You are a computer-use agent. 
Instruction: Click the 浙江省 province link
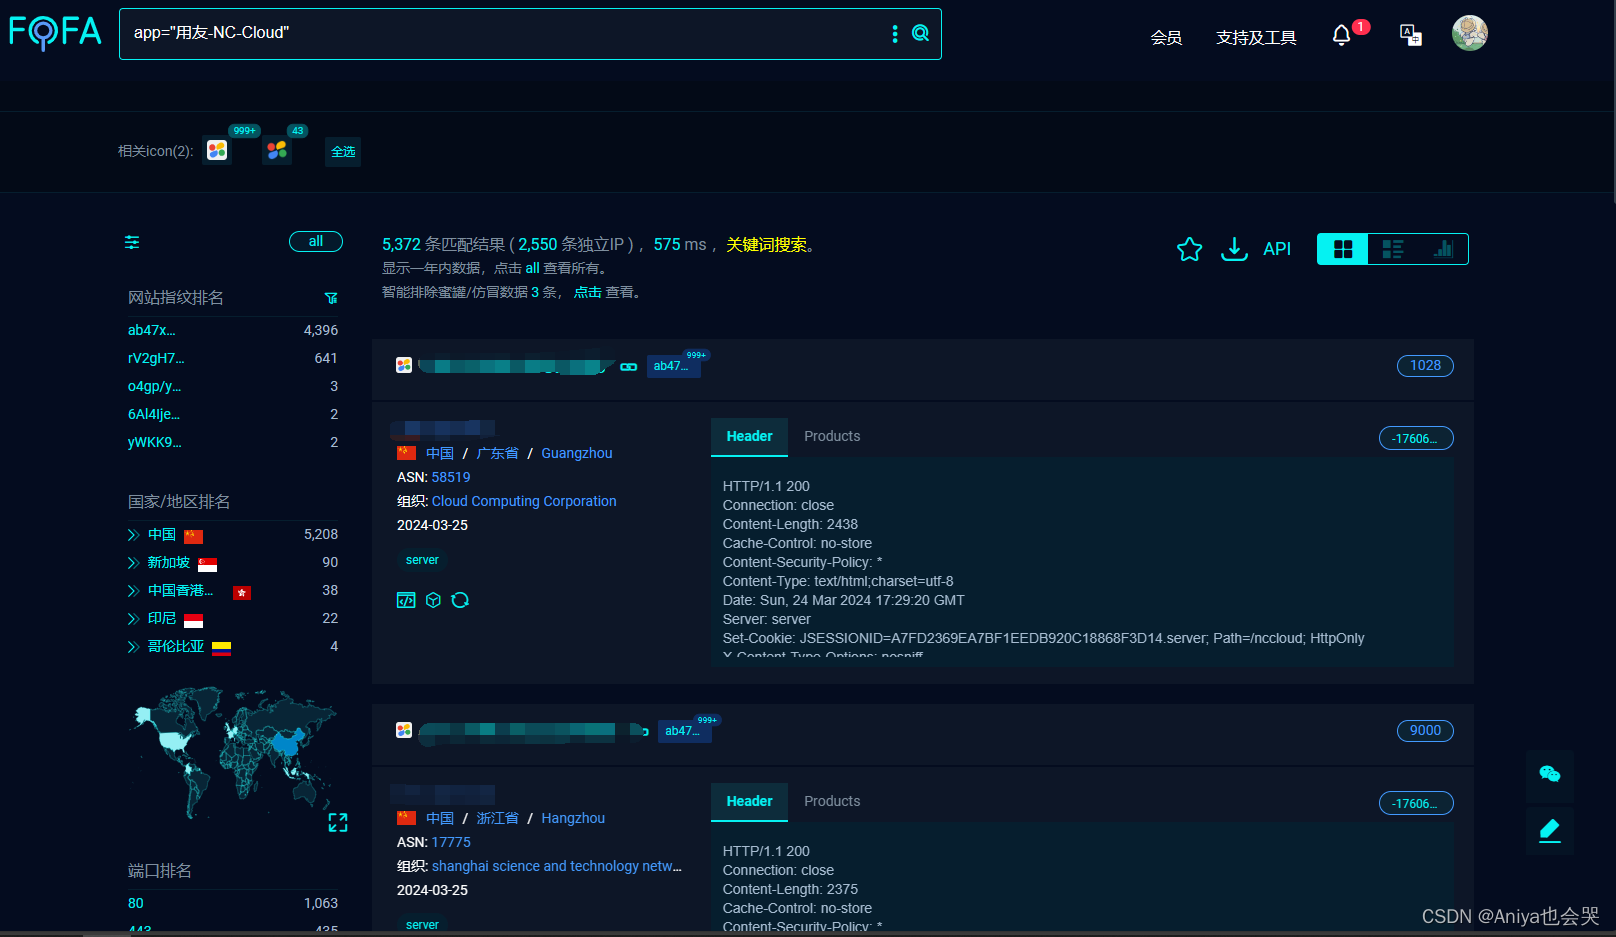497,818
